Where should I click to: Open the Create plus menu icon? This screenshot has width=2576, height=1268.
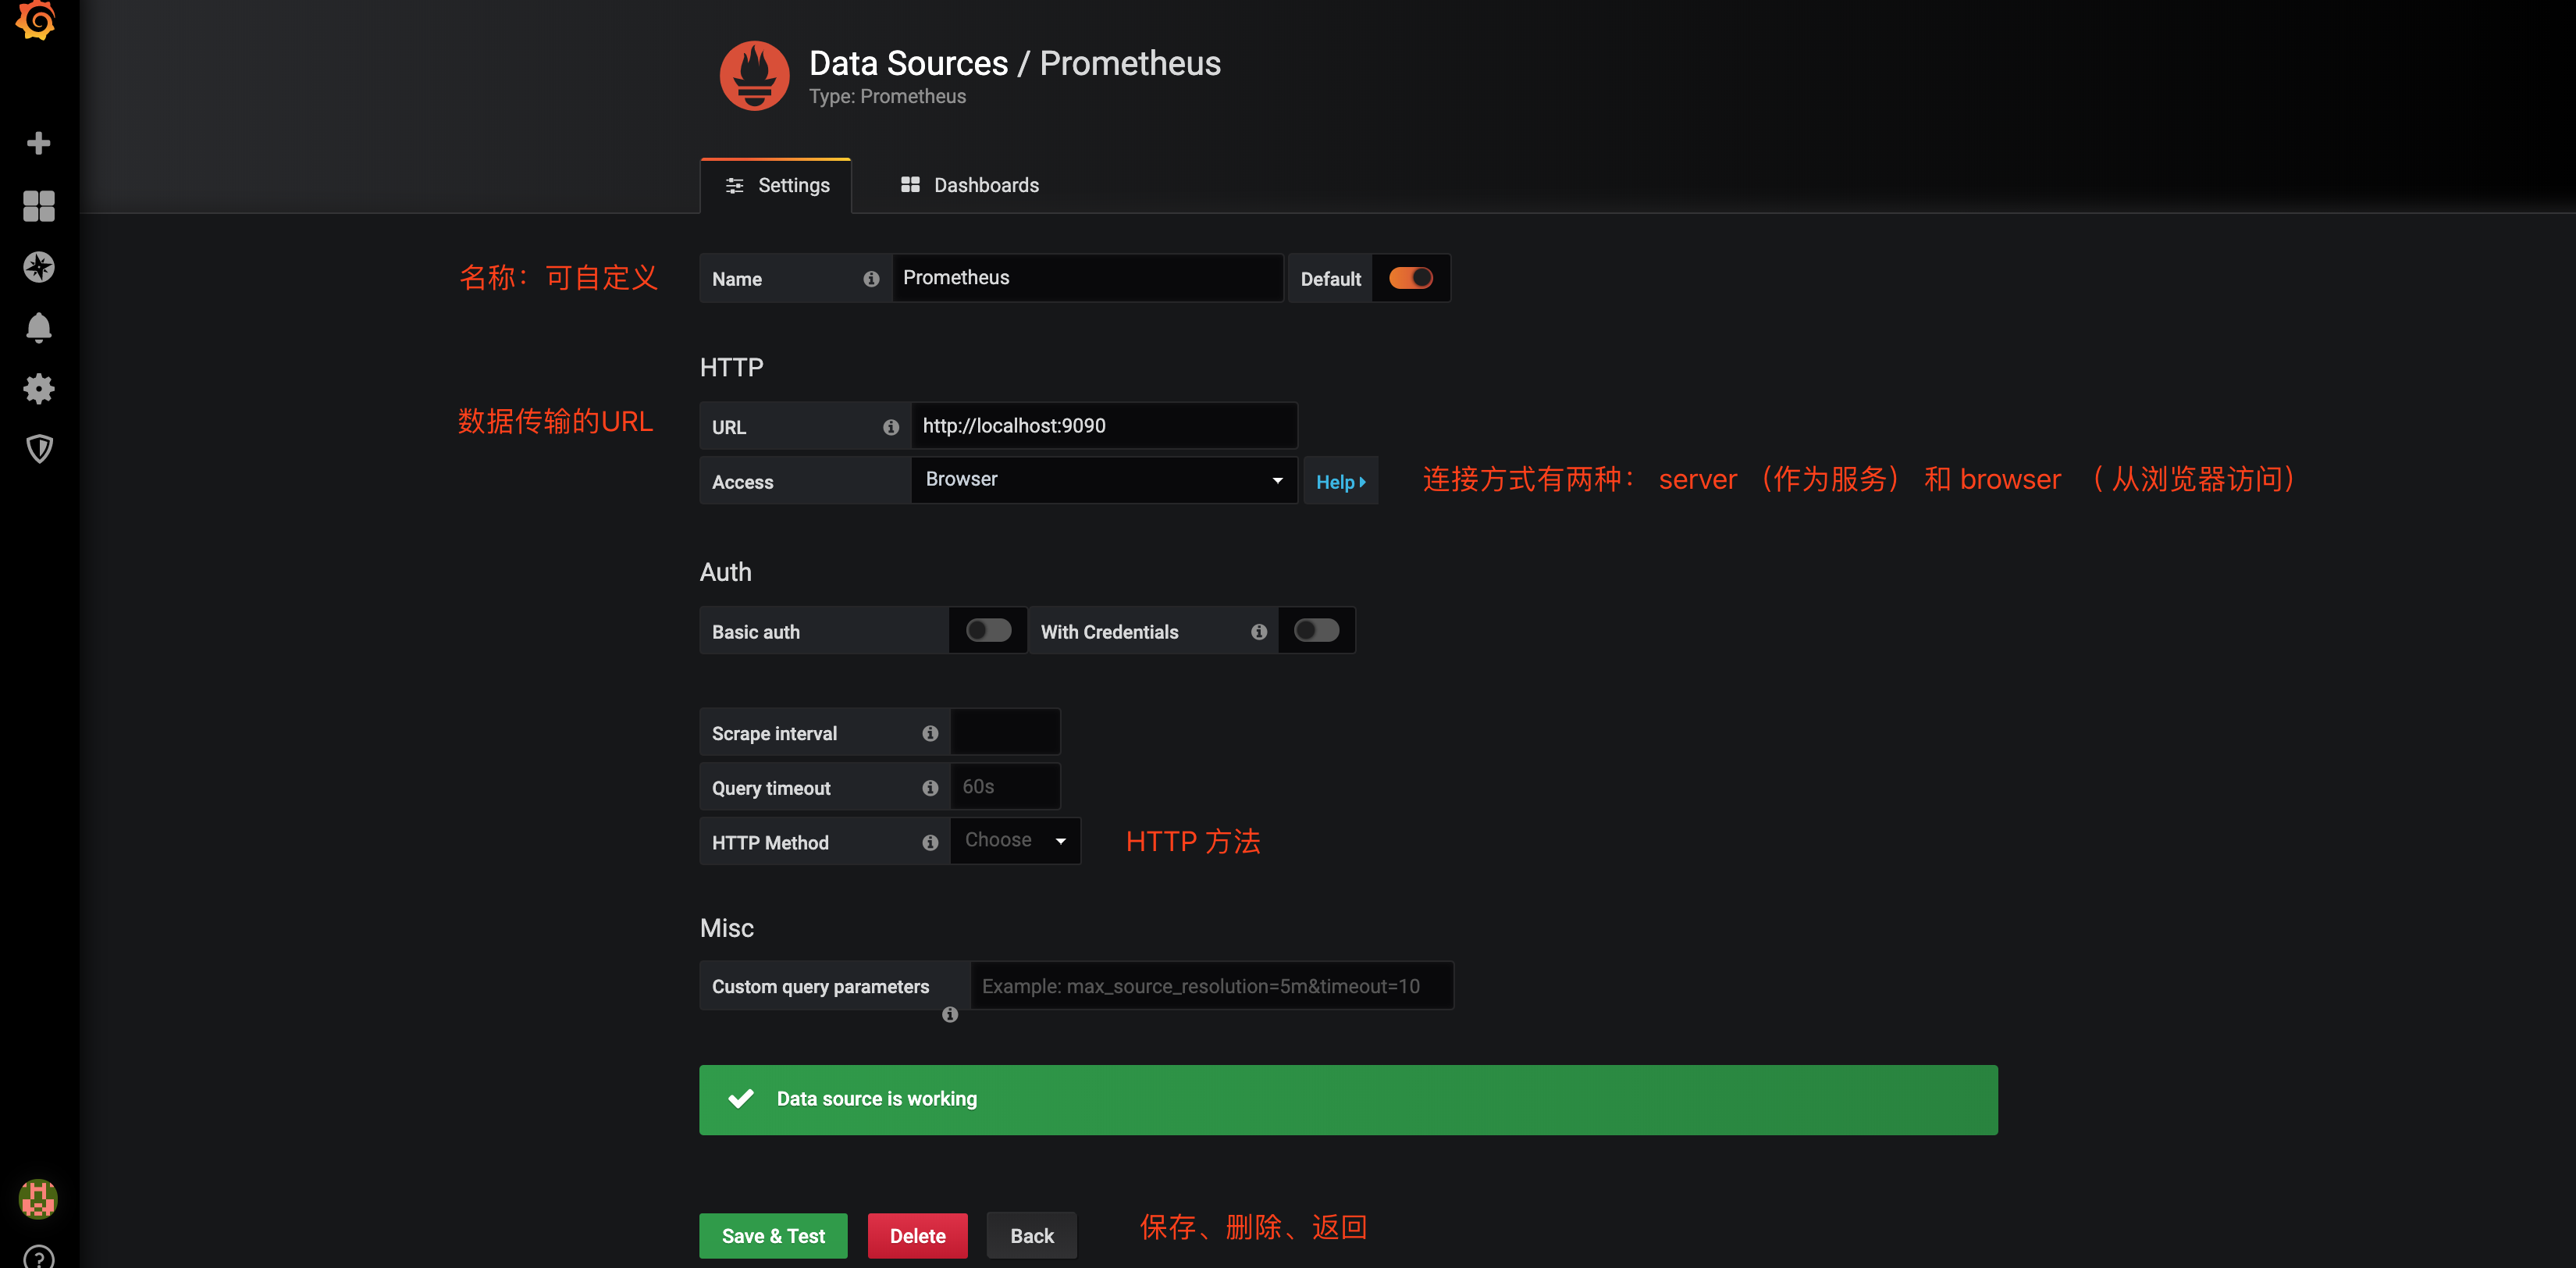(38, 143)
